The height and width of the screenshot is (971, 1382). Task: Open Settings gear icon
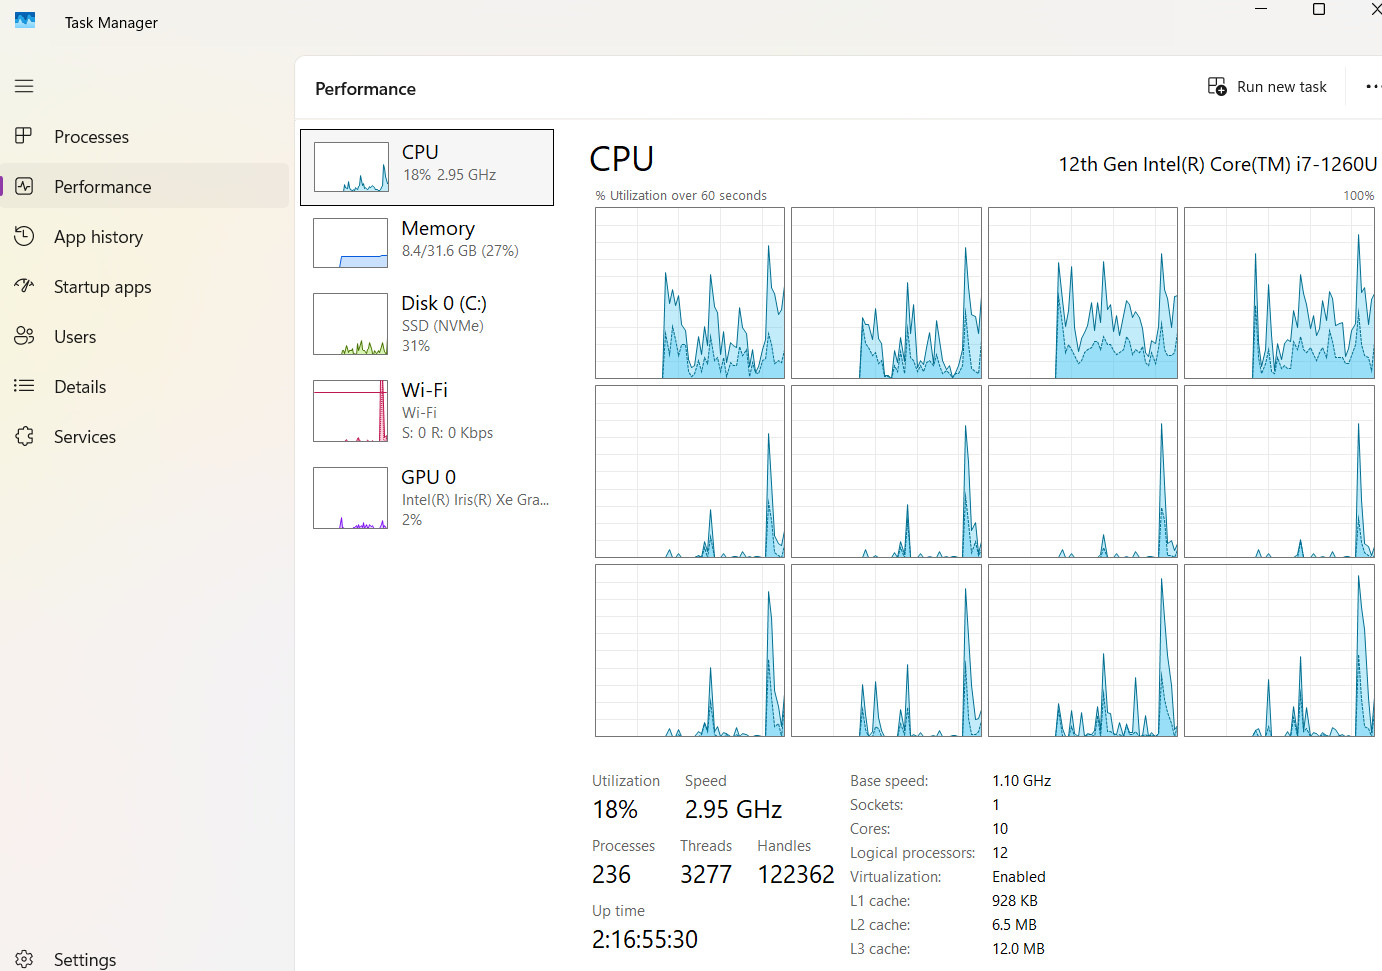24,959
